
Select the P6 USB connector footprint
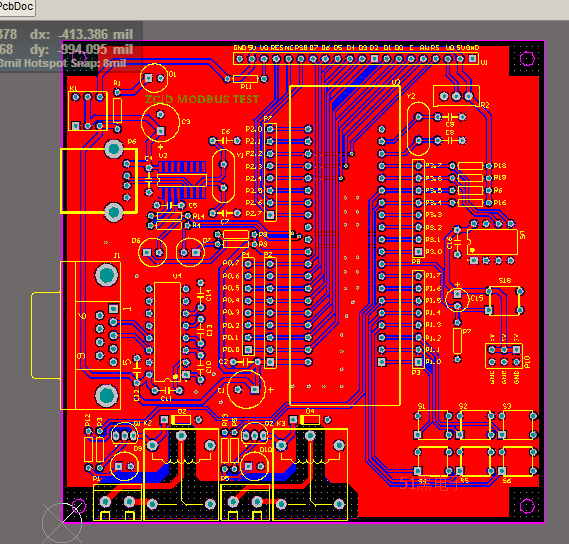click(99, 180)
